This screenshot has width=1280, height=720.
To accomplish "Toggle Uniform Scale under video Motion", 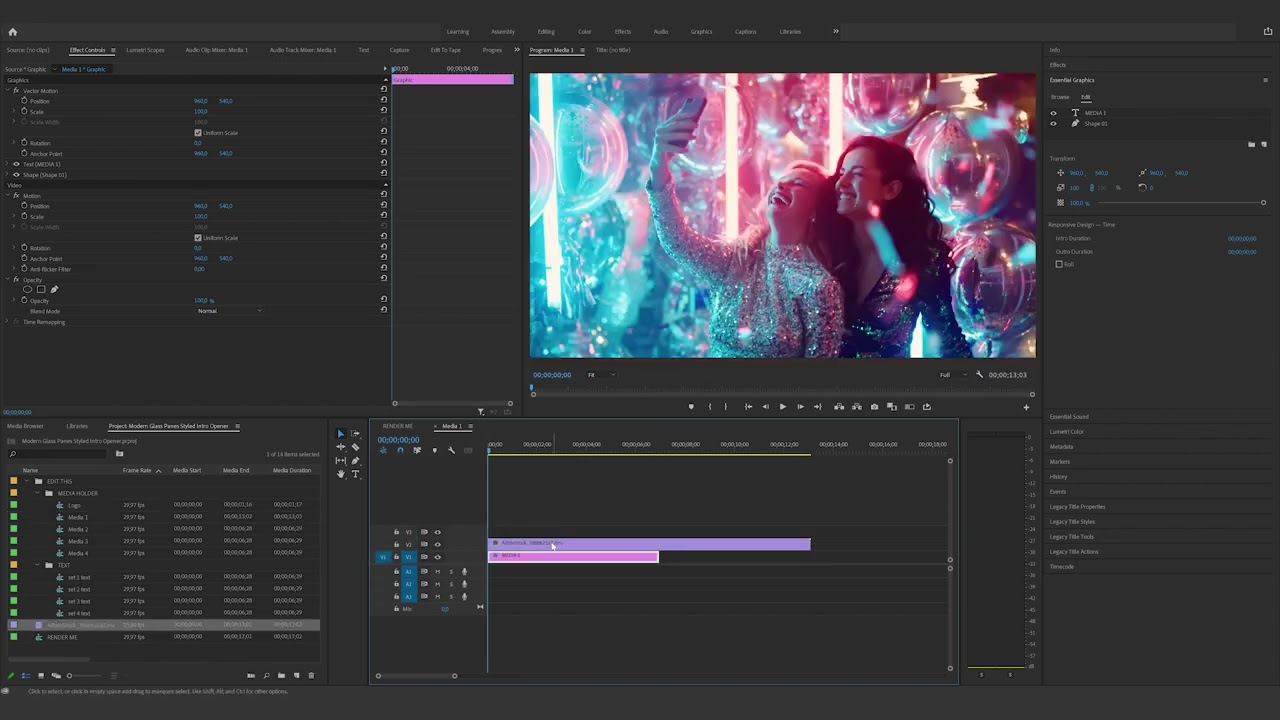I will pyautogui.click(x=198, y=238).
